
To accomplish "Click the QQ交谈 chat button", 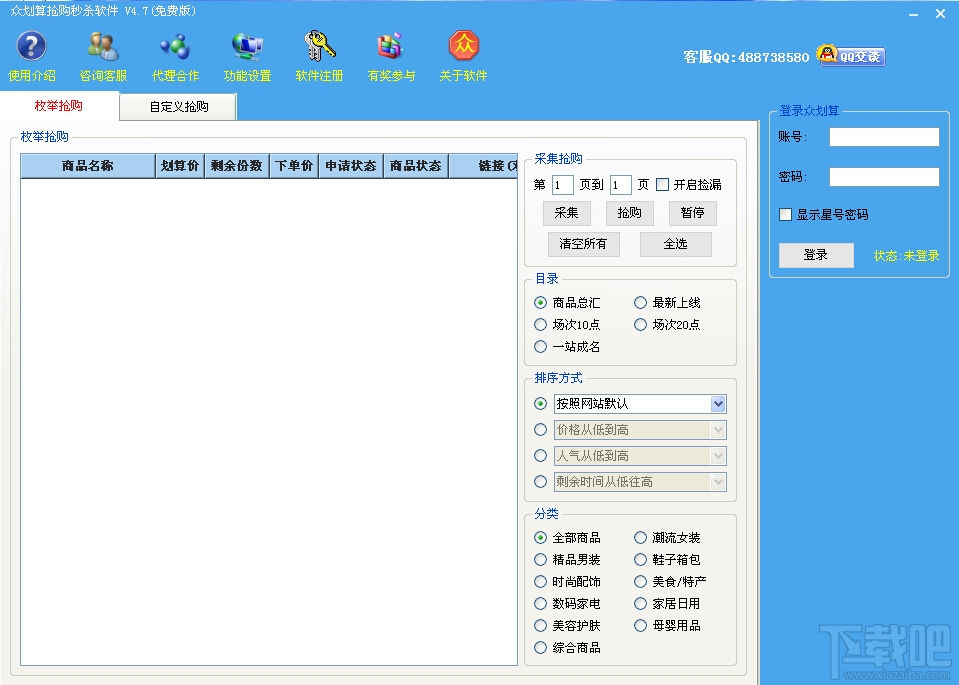I will [851, 56].
